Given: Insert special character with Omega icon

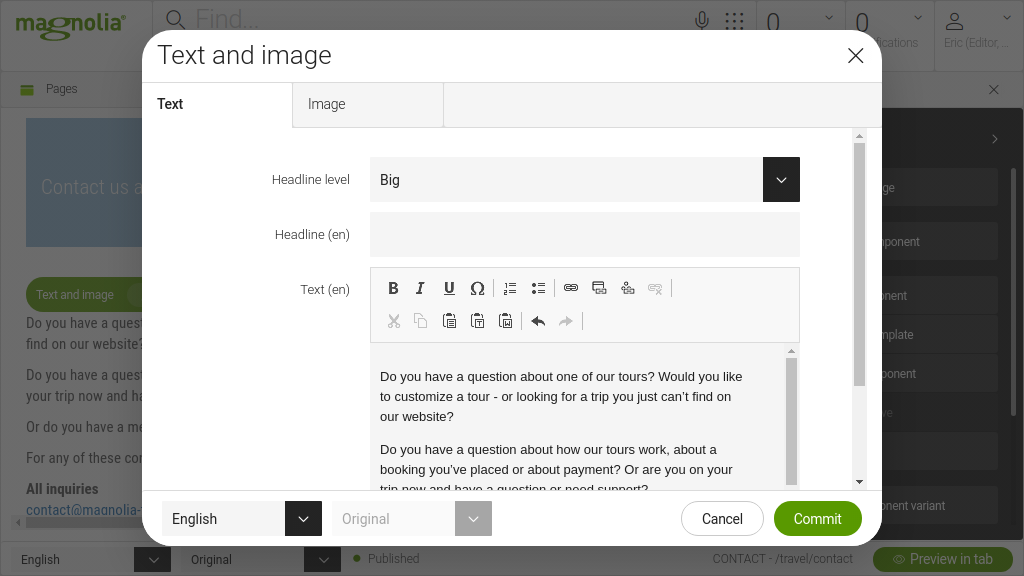Looking at the screenshot, I should (x=477, y=288).
